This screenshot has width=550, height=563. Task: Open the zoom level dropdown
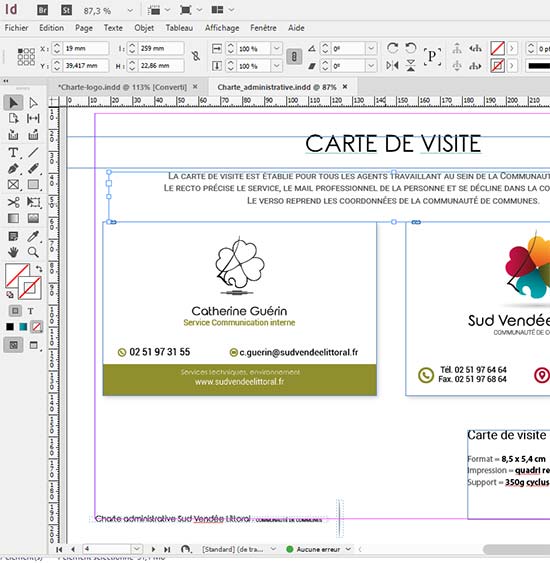pyautogui.click(x=130, y=11)
